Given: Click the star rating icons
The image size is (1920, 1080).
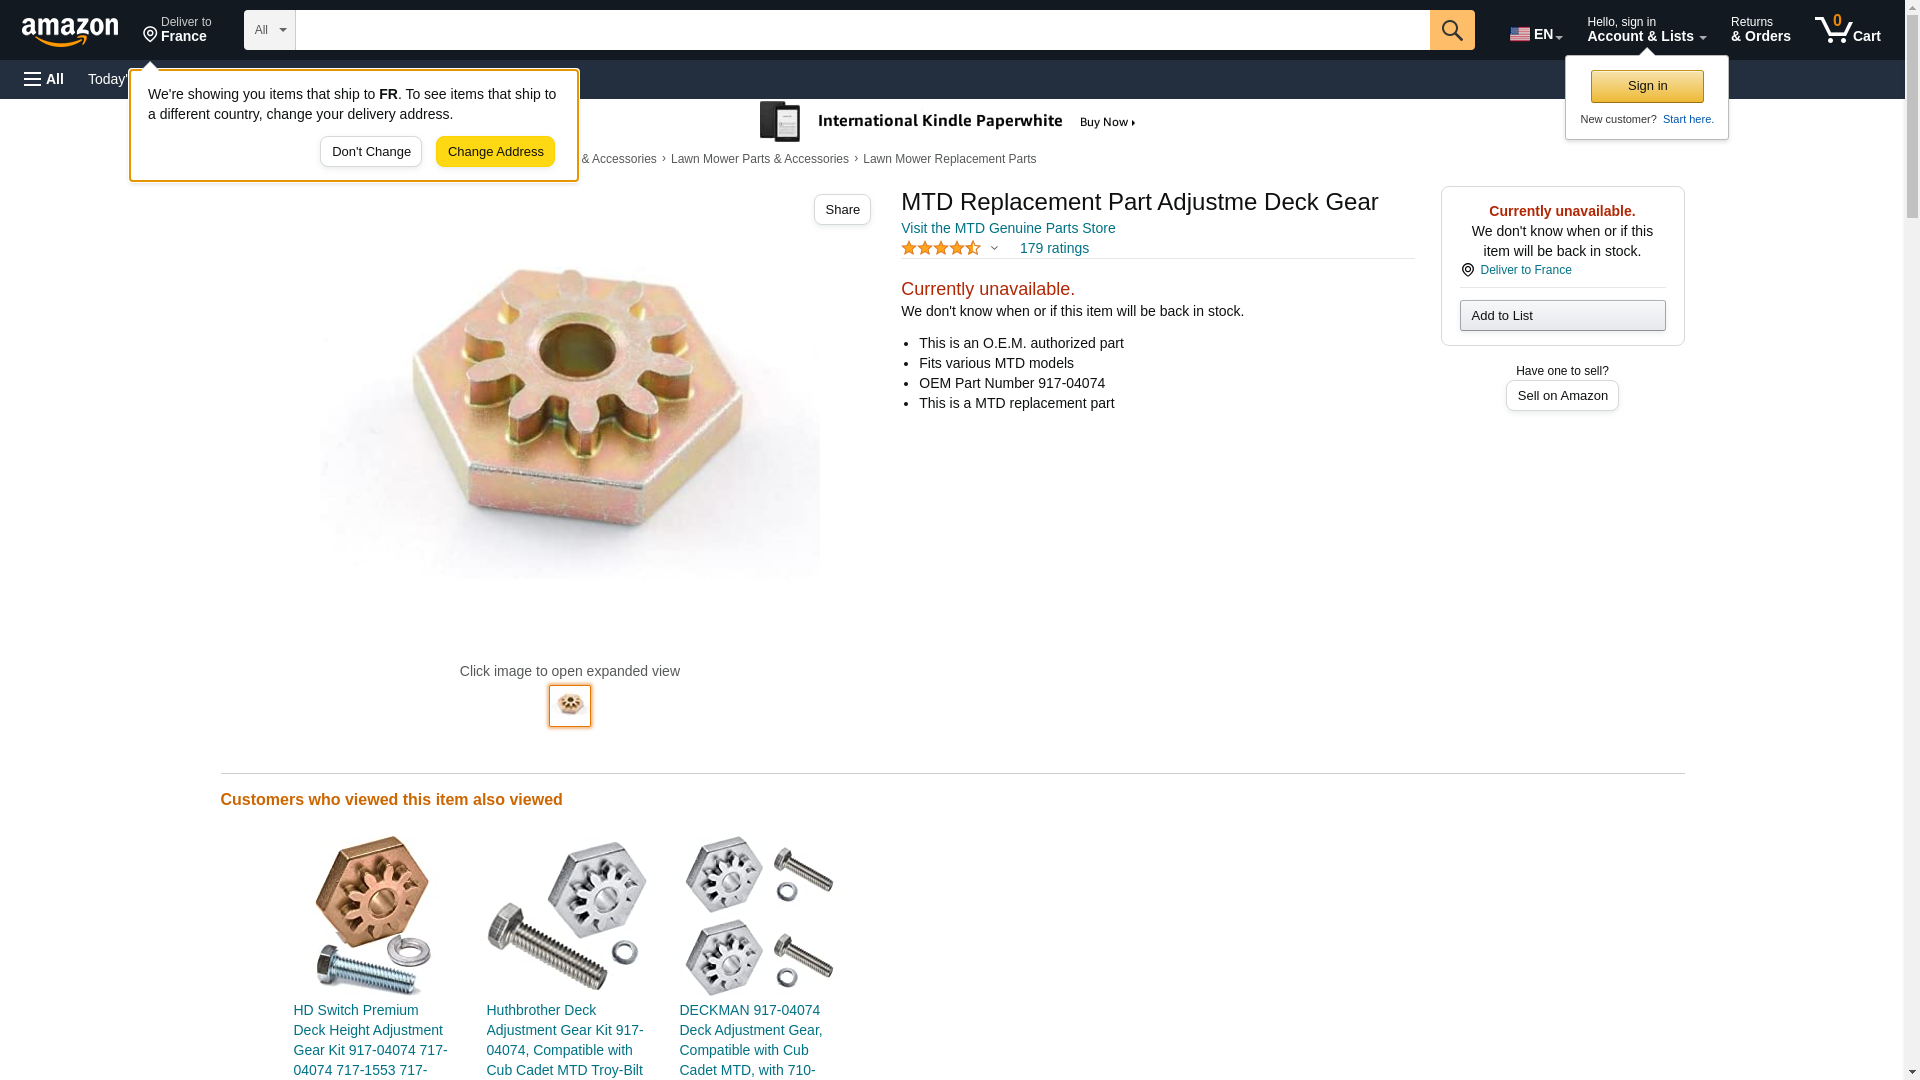Looking at the screenshot, I should 941,248.
